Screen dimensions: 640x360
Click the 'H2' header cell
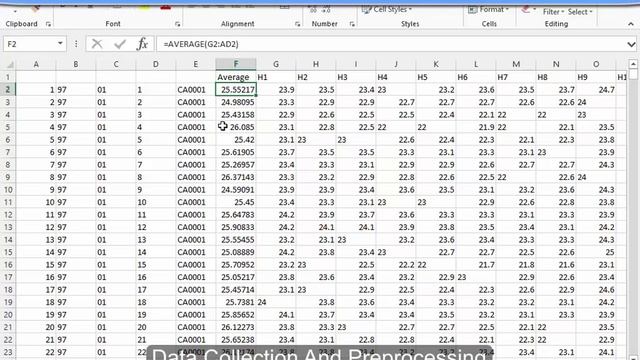316,77
